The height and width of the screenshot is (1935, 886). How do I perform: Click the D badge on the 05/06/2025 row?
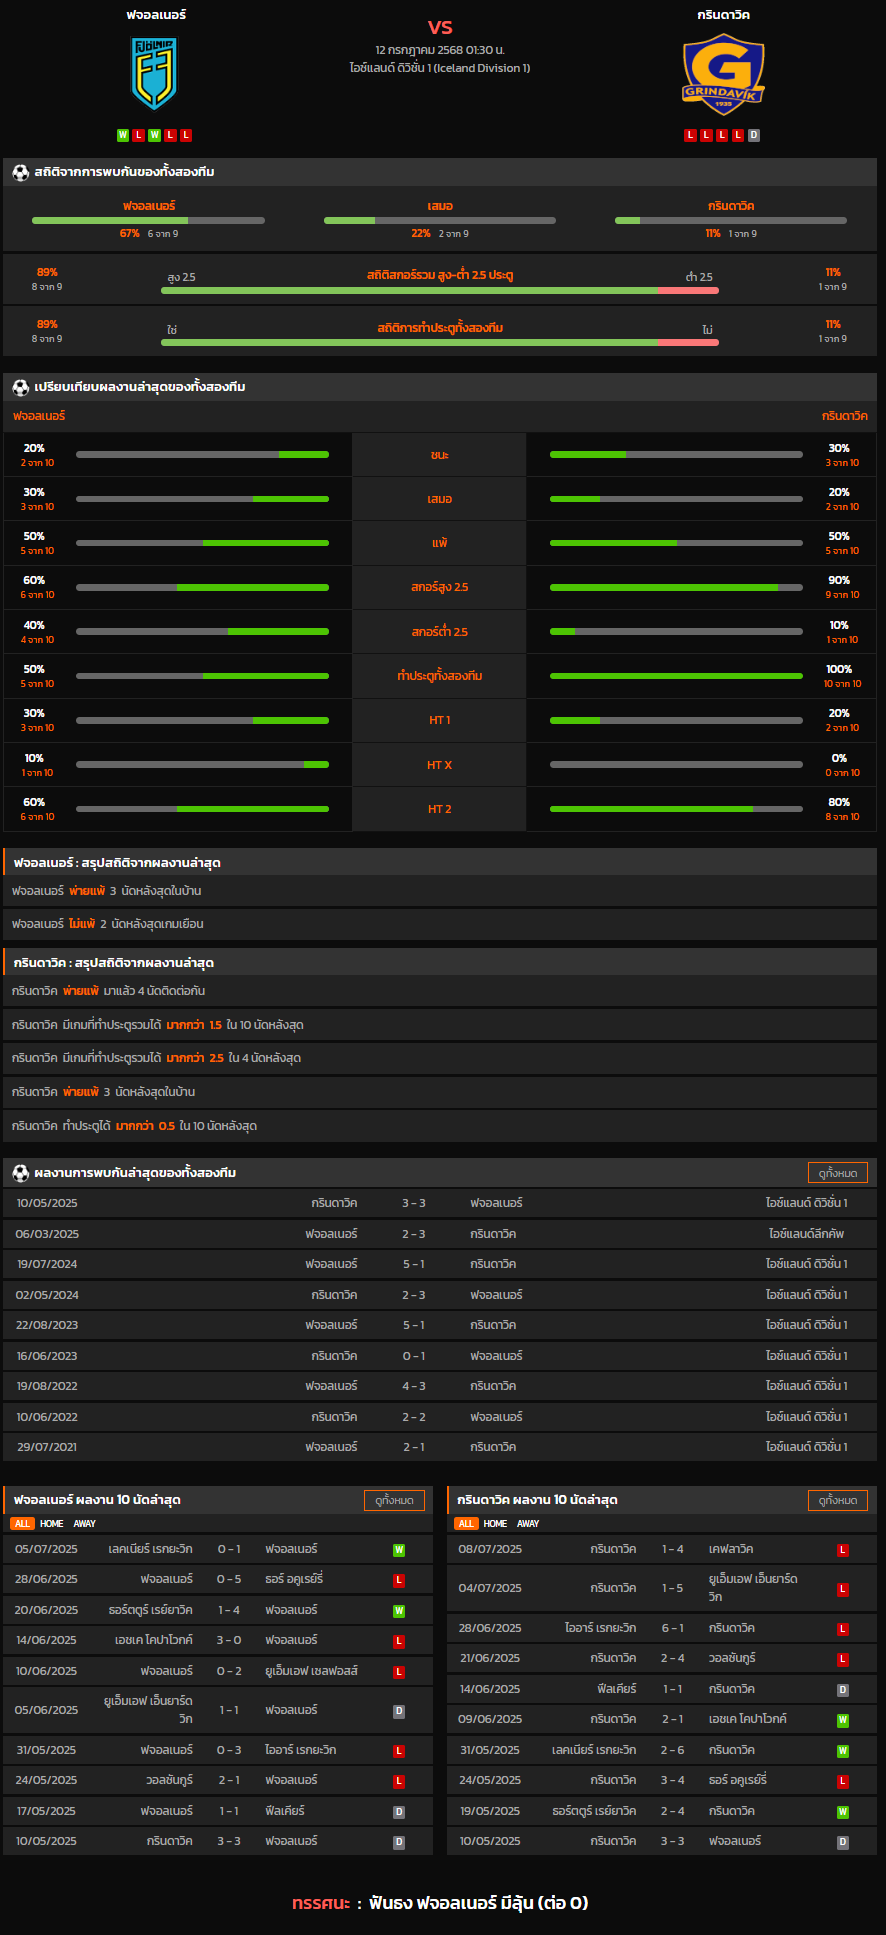pos(399,1711)
